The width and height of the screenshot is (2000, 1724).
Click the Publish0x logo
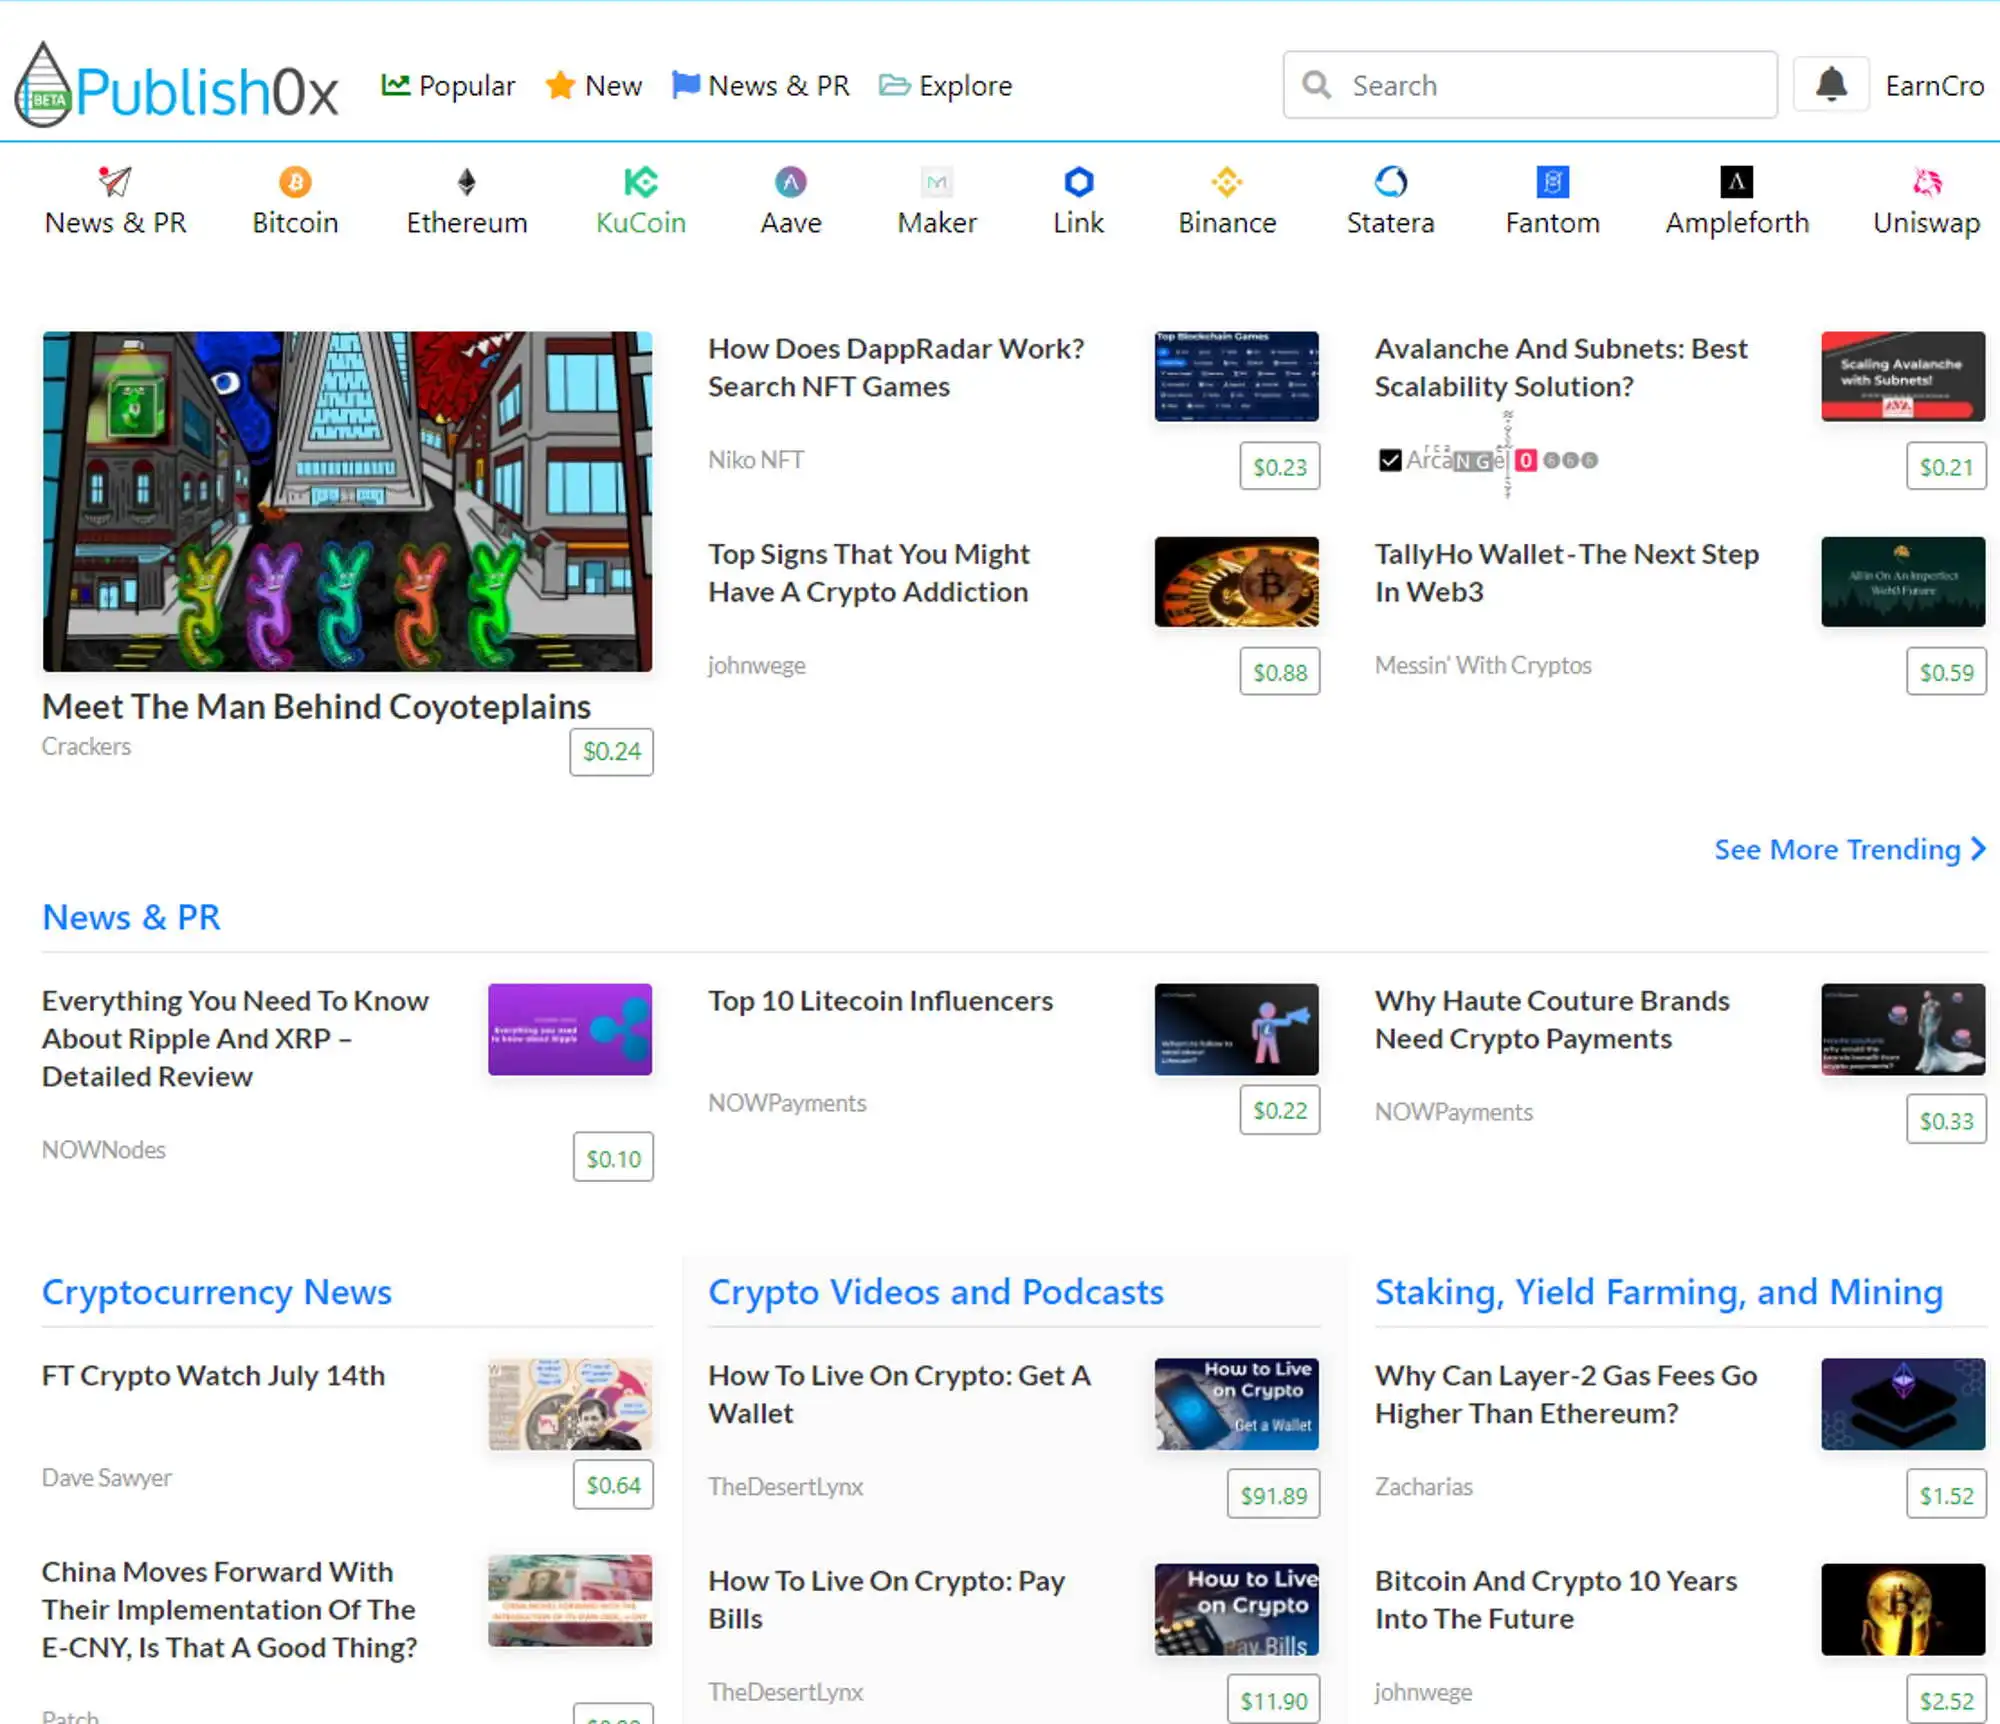pyautogui.click(x=177, y=86)
